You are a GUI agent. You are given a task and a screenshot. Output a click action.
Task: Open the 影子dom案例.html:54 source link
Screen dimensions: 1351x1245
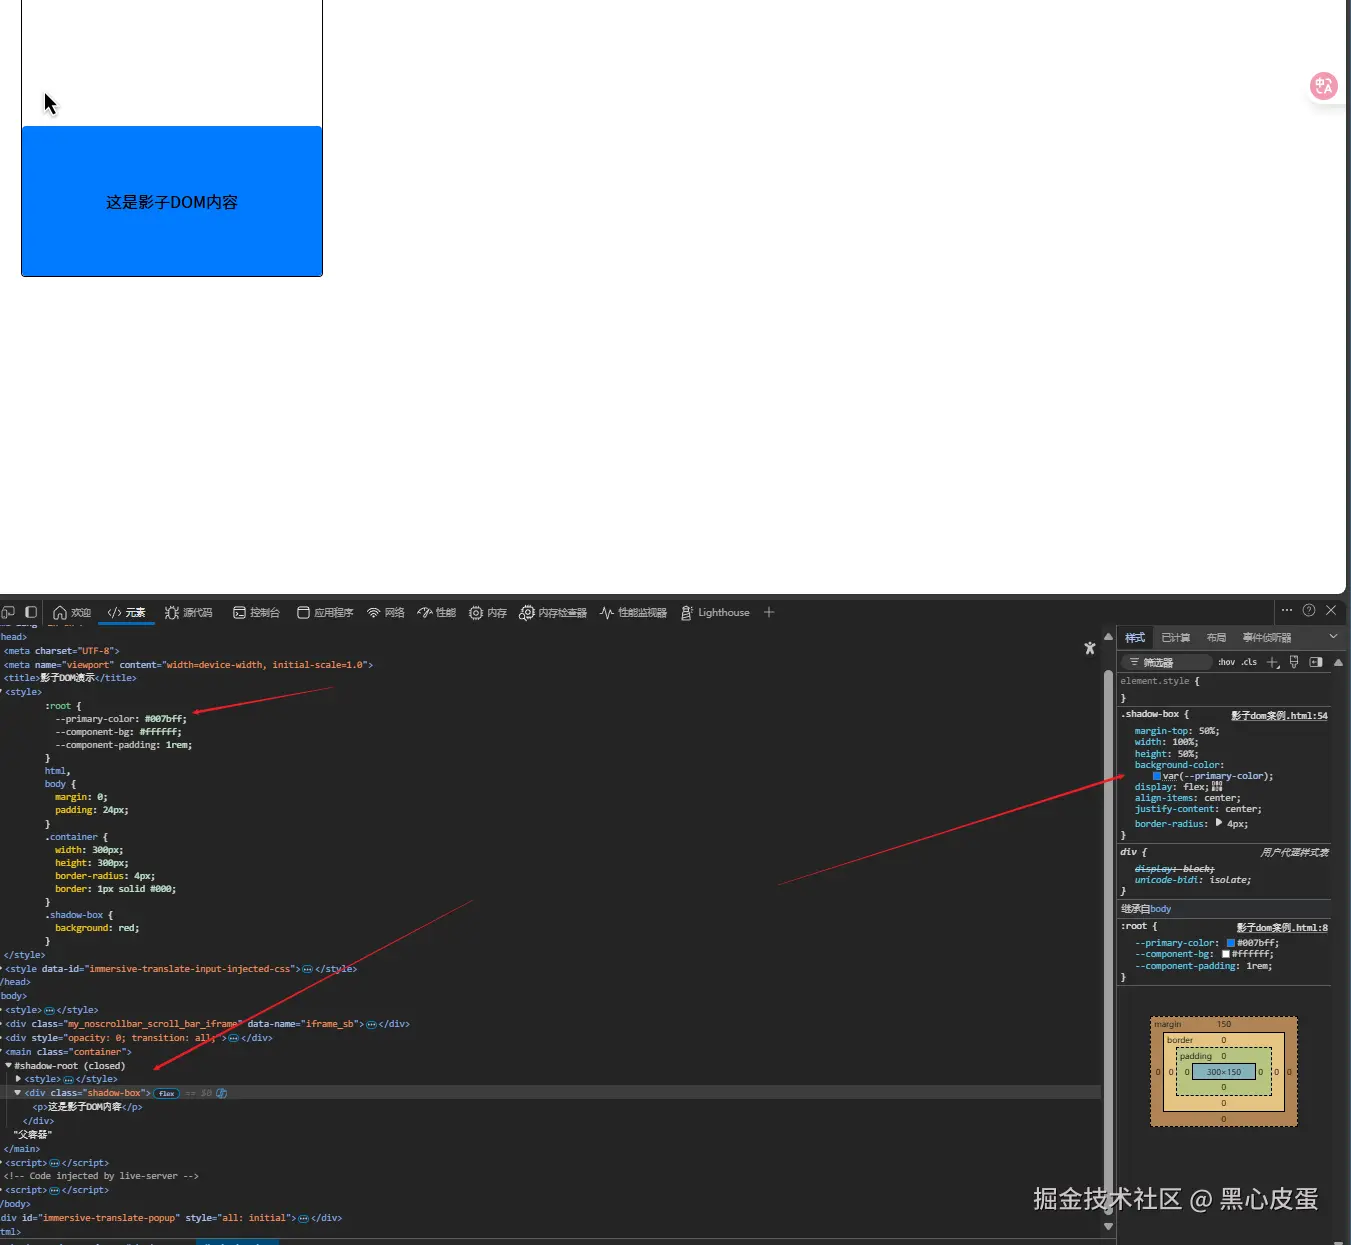coord(1279,716)
